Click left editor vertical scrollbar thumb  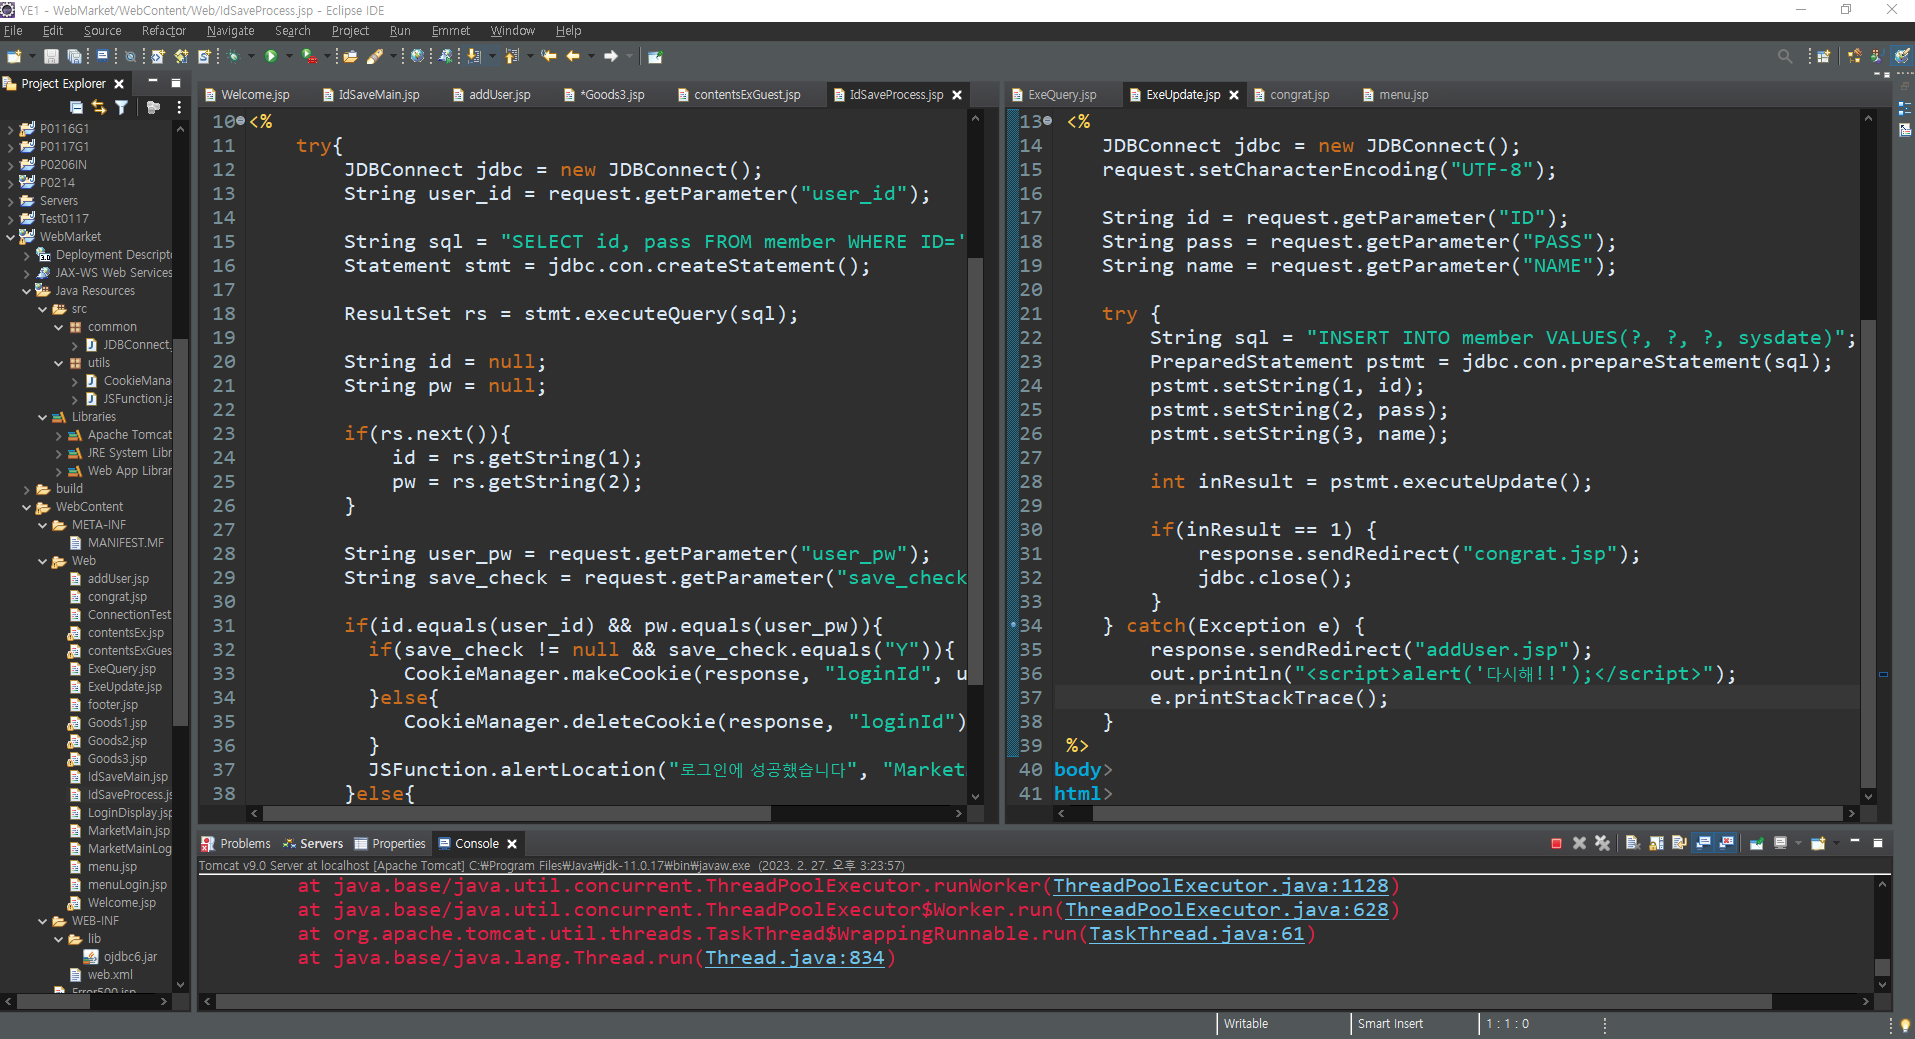[975, 470]
